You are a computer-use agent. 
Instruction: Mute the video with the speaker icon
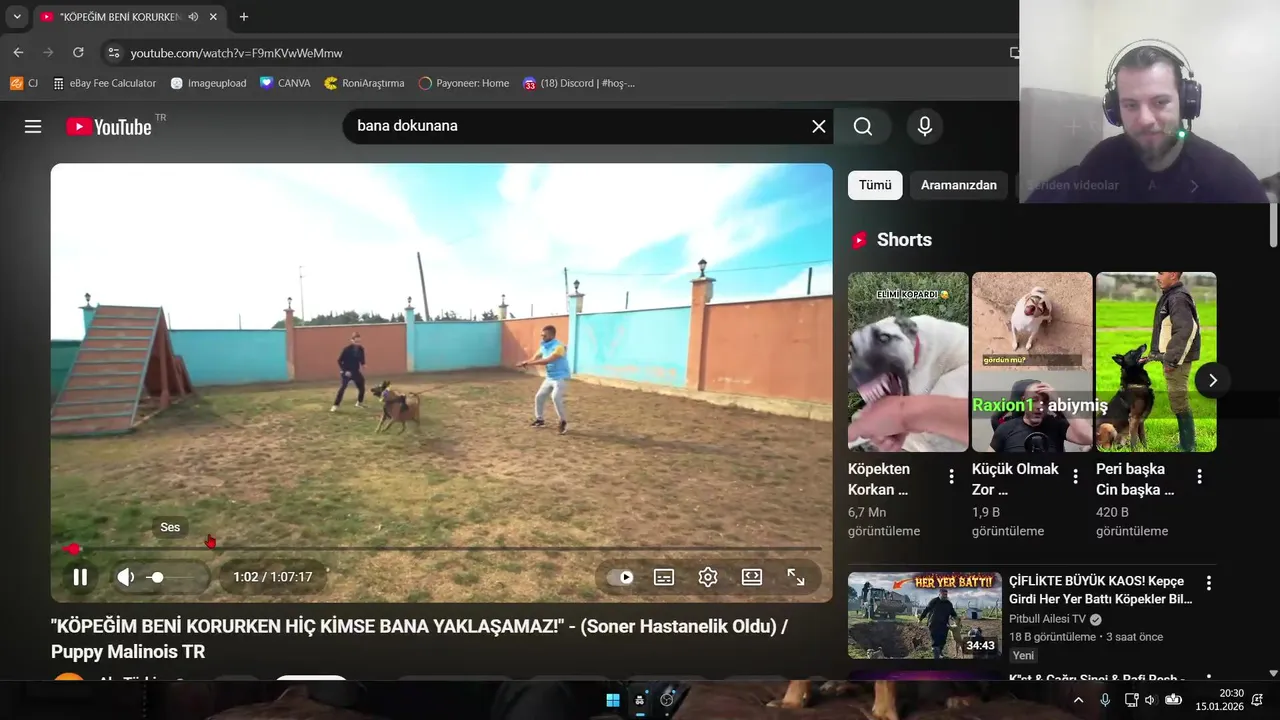pos(126,577)
